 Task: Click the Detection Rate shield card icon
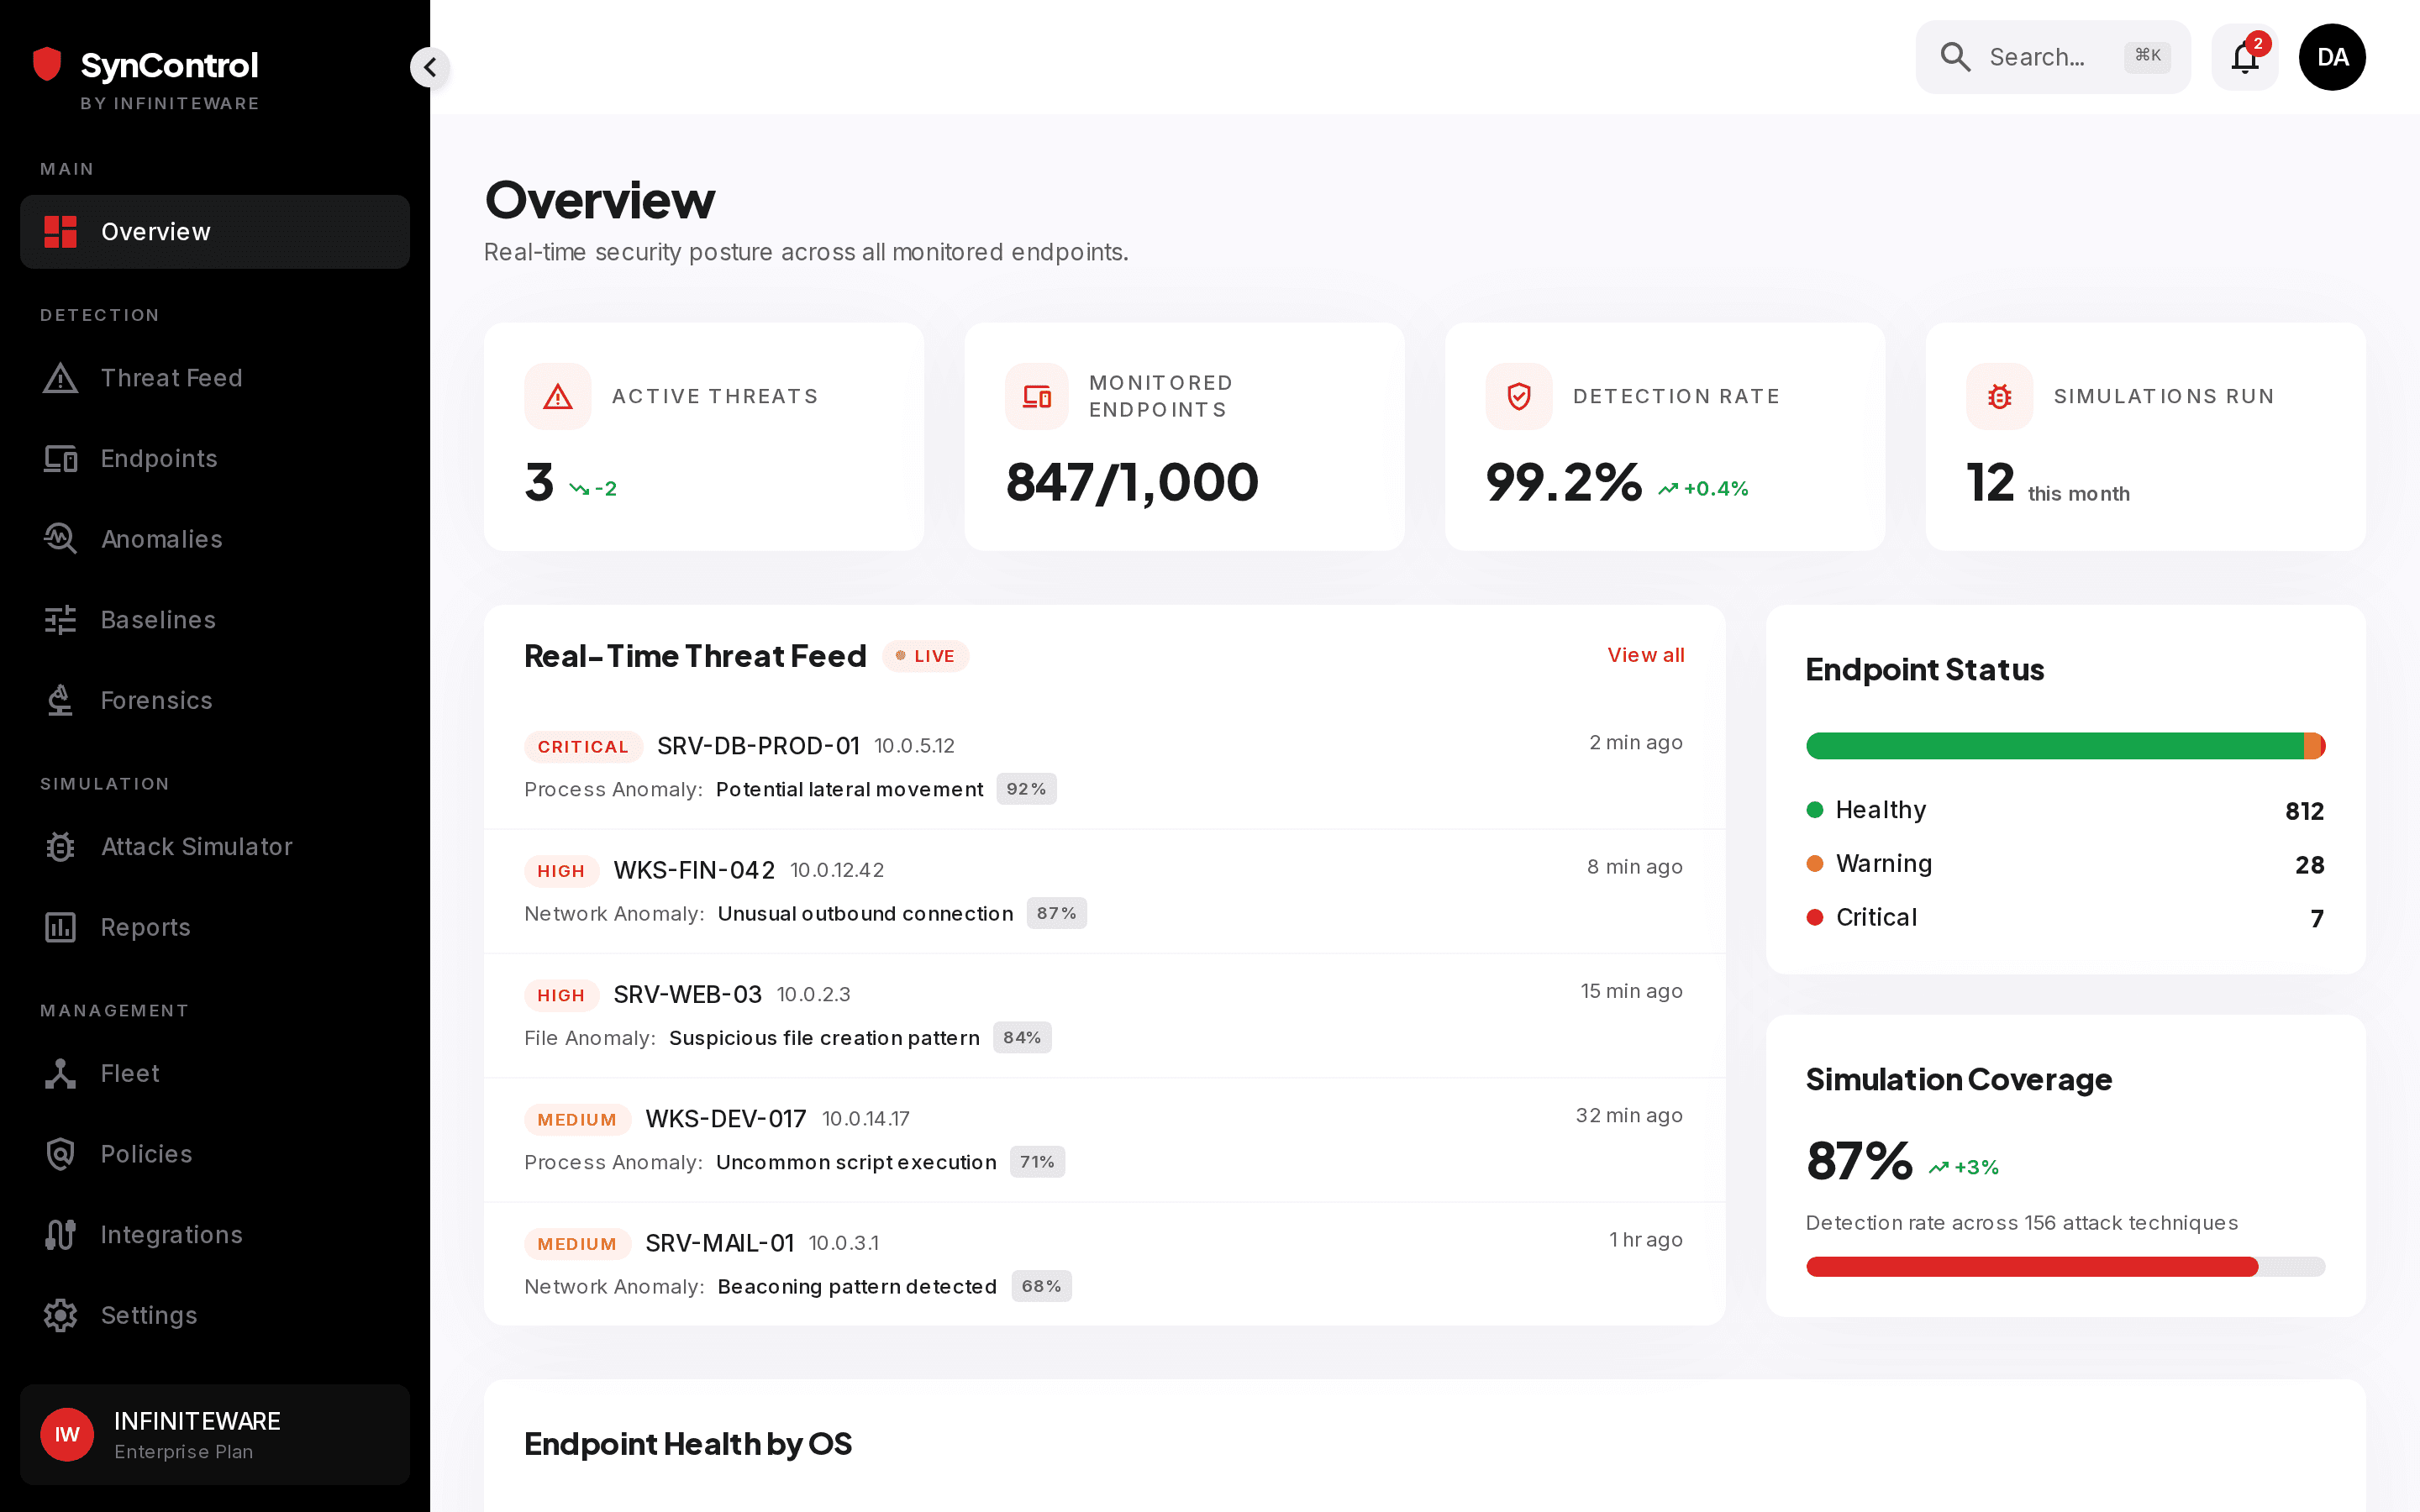[x=1519, y=396]
